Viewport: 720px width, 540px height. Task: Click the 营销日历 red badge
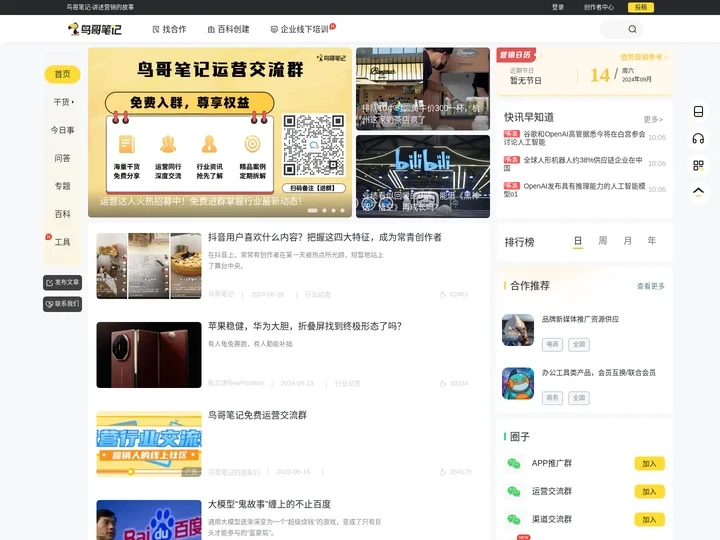[516, 55]
